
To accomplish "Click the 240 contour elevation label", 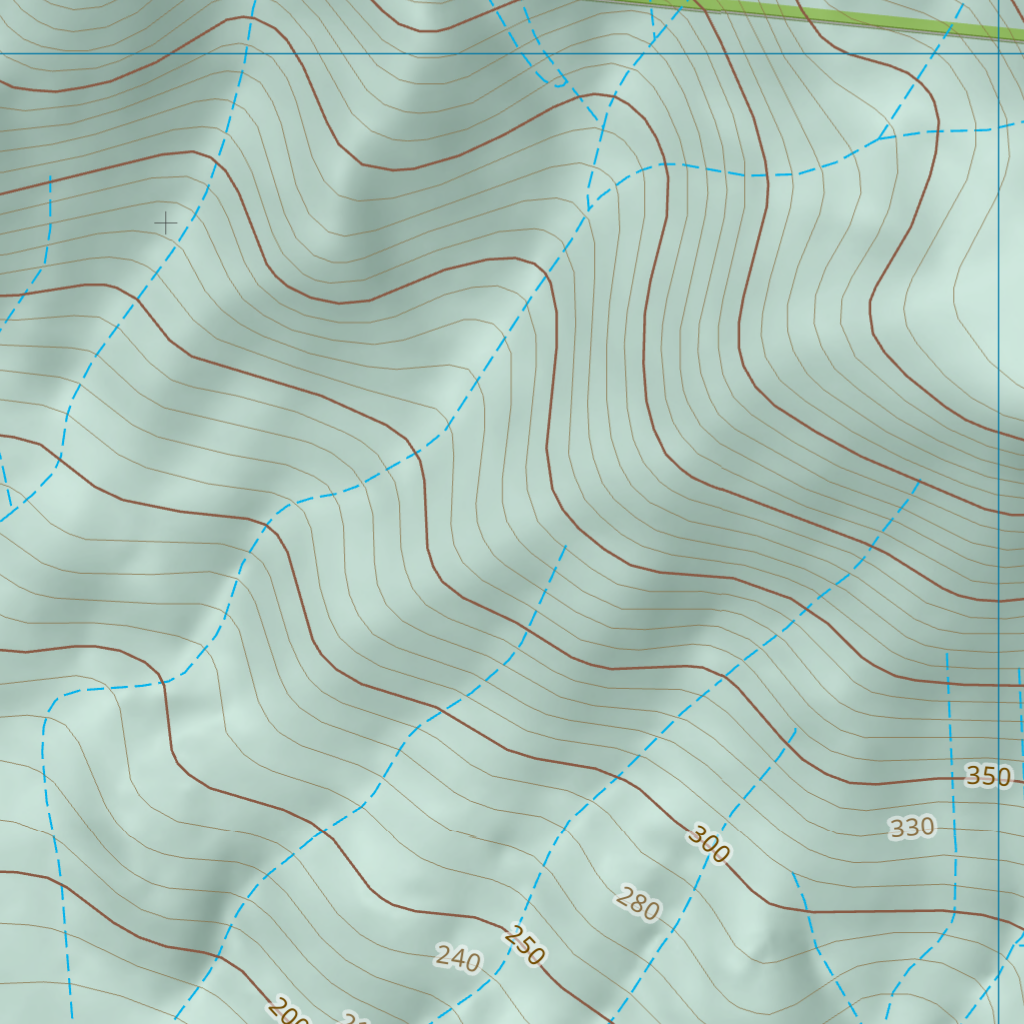I will point(458,958).
